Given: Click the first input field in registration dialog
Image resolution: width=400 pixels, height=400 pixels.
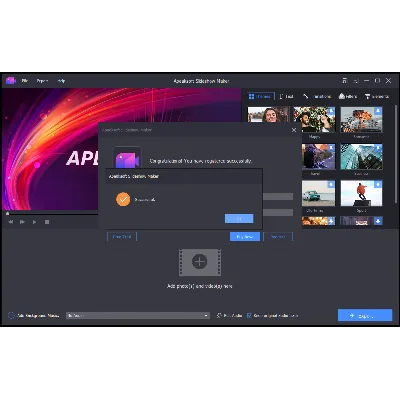Looking at the screenshot, I should (278, 197).
